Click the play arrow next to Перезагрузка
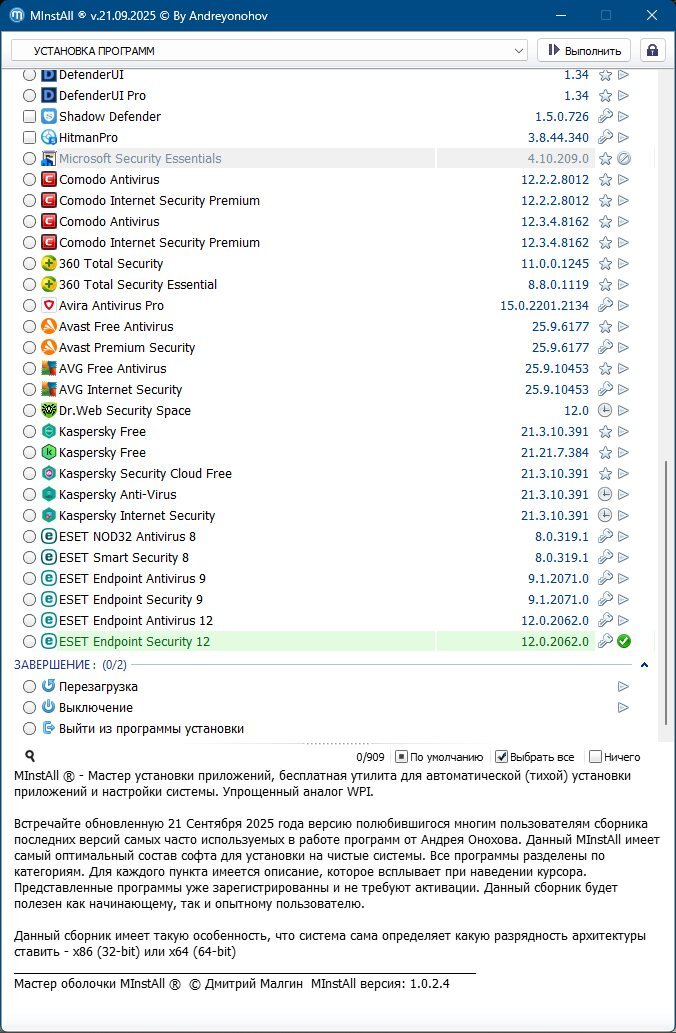Viewport: 676px width, 1033px height. click(623, 687)
